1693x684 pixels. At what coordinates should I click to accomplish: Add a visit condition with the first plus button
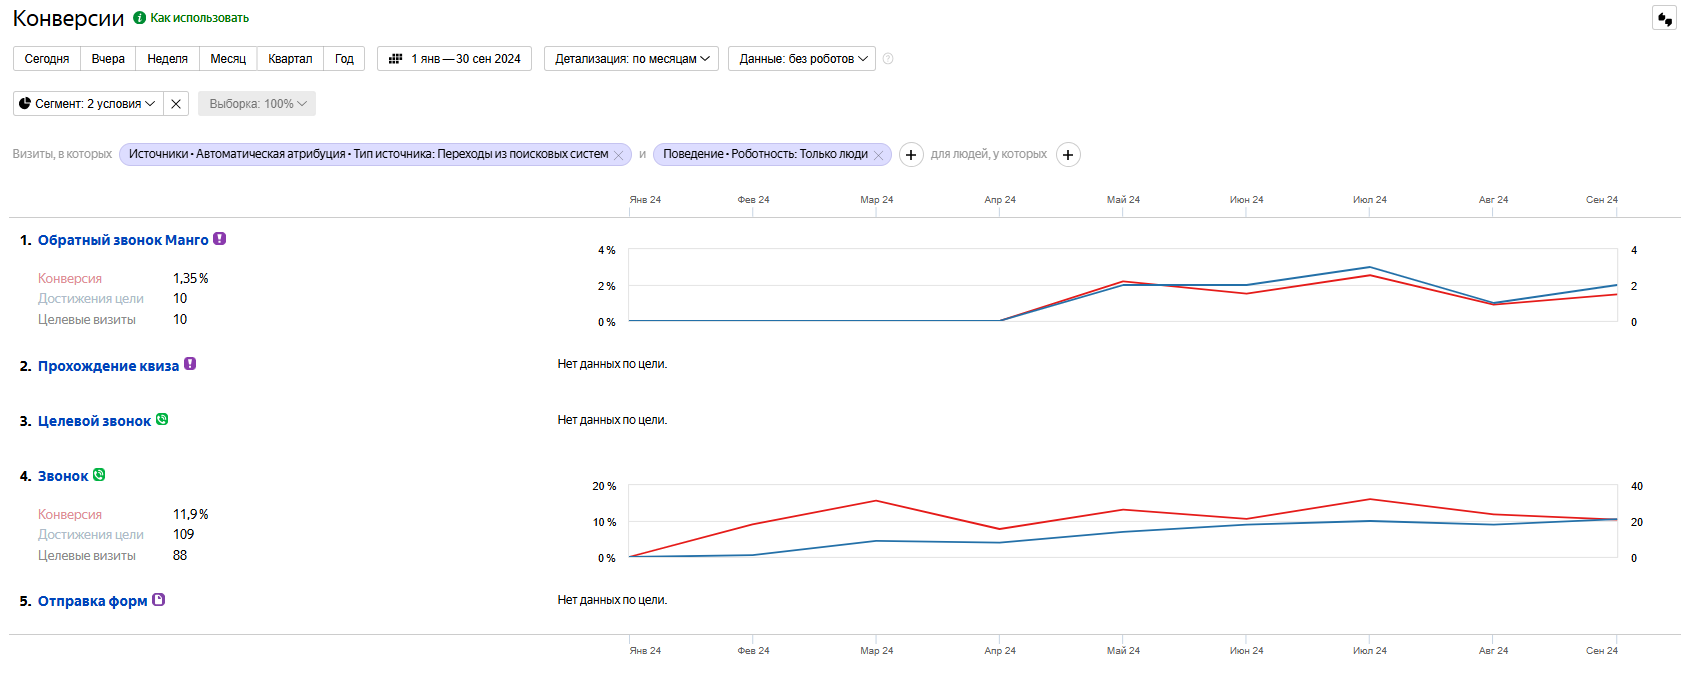click(x=911, y=155)
